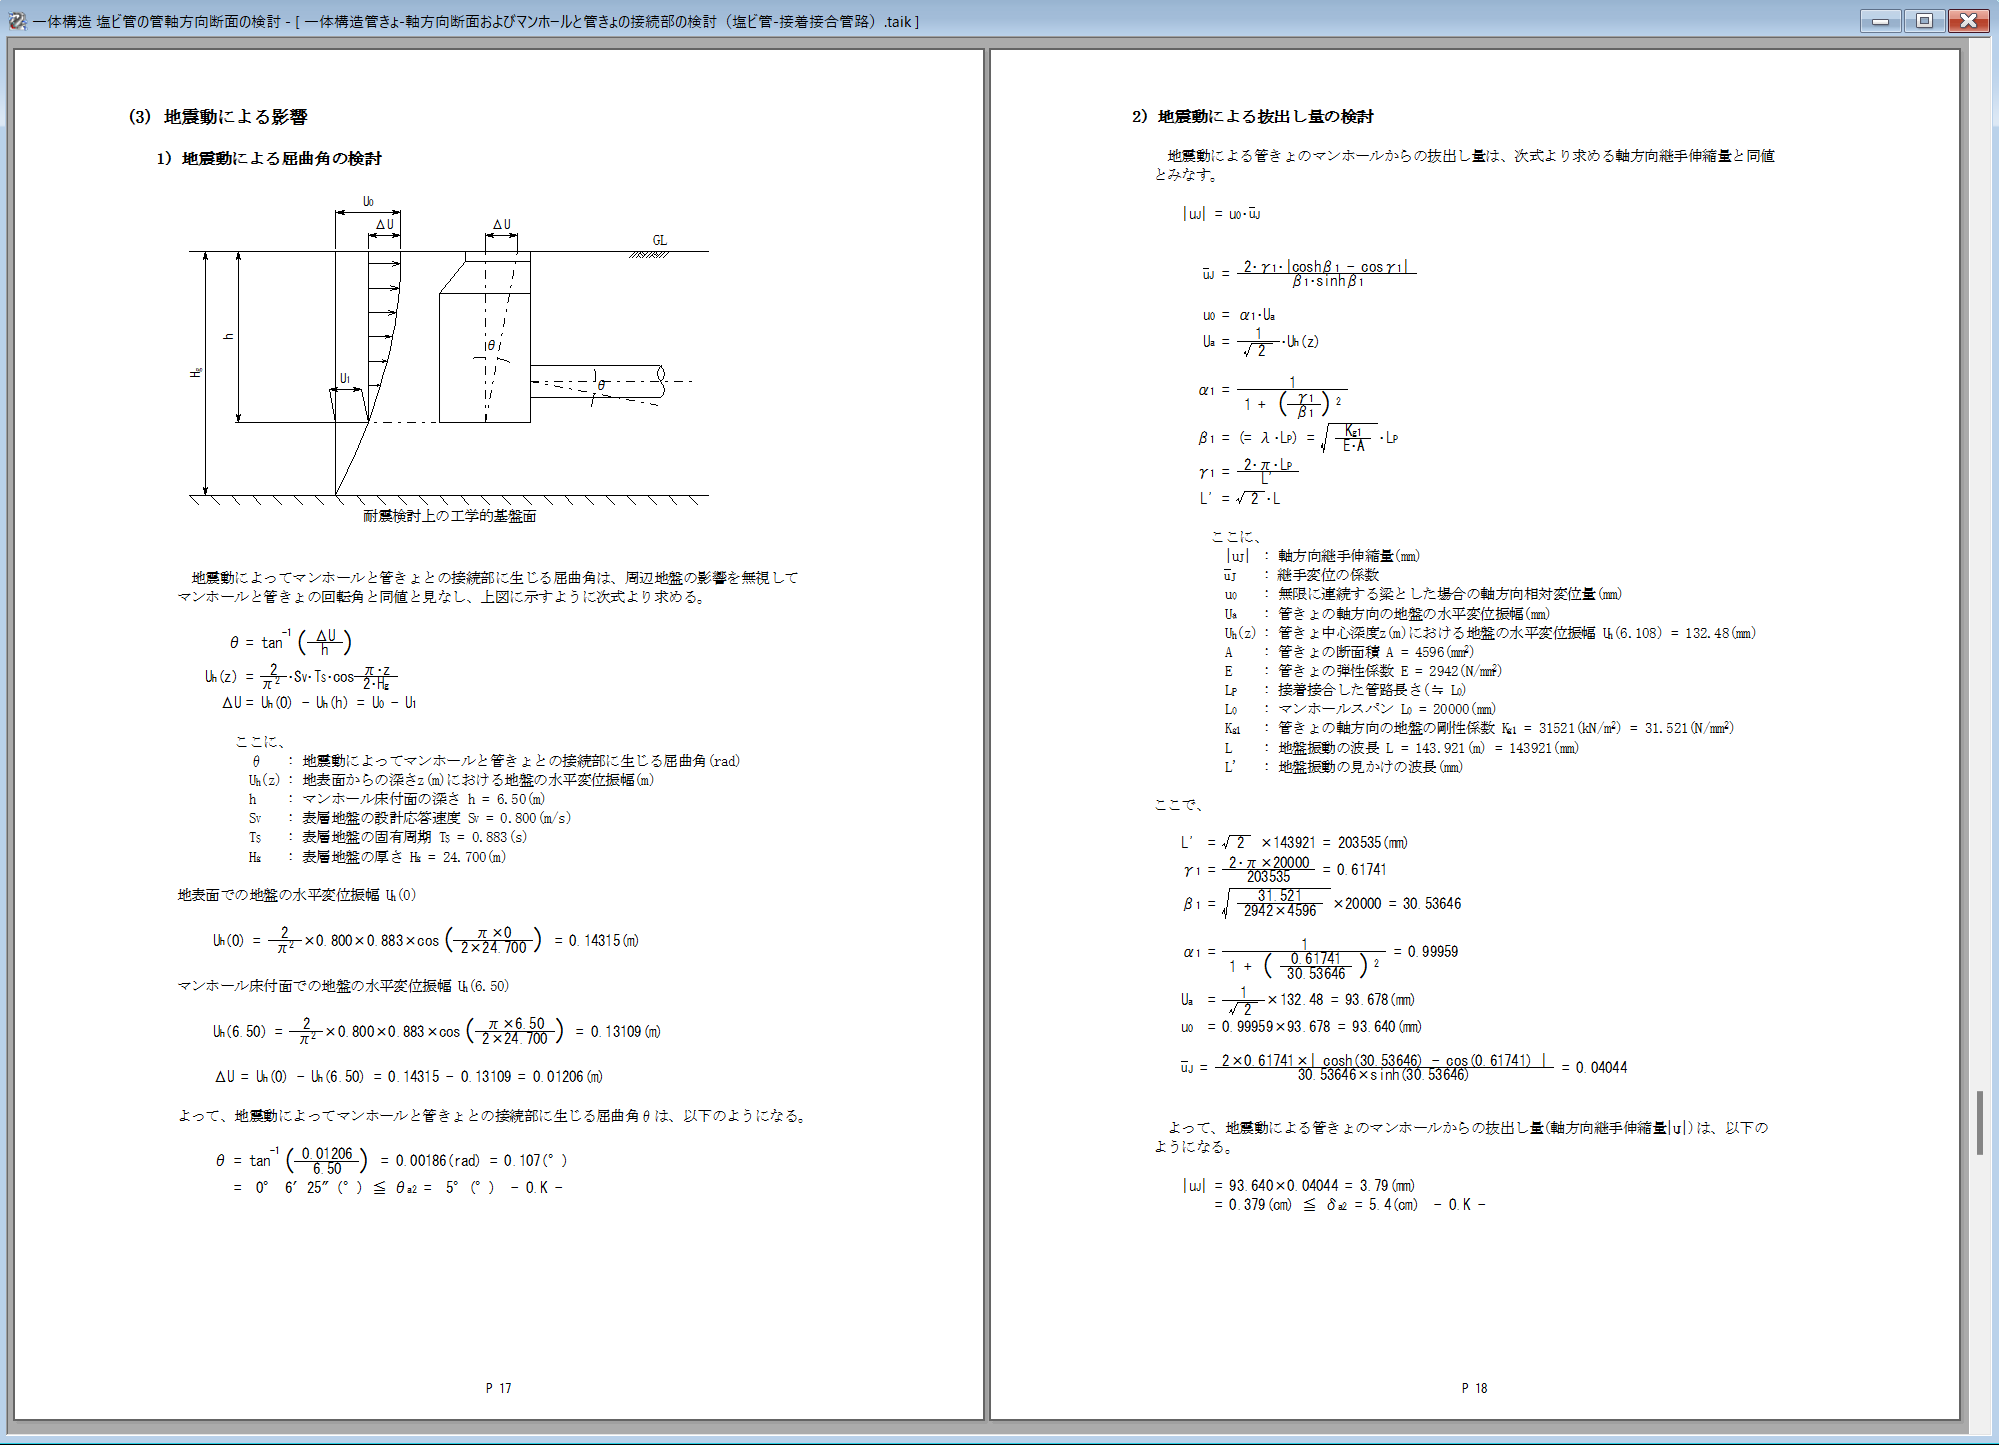
Task: Click the window title text in the title bar
Action: click(475, 21)
